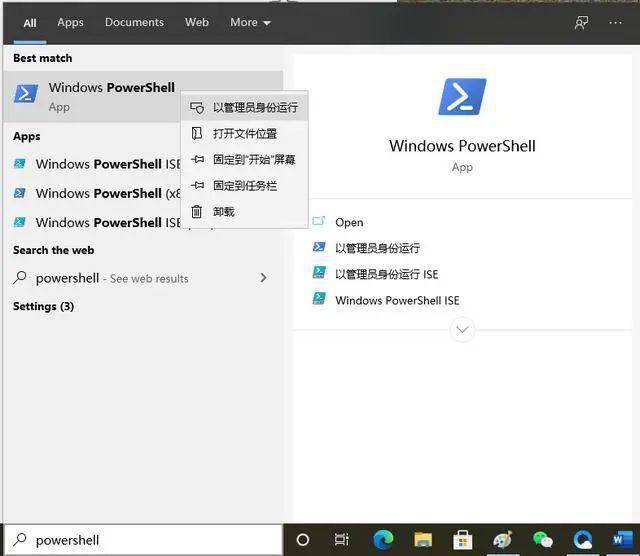
Task: Click Windows PowerShell ISE in details pane
Action: click(x=397, y=300)
